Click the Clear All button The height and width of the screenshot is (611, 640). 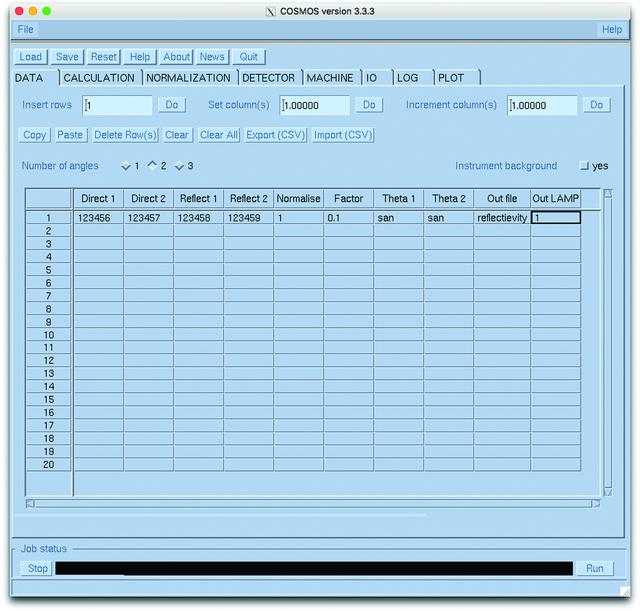[218, 135]
